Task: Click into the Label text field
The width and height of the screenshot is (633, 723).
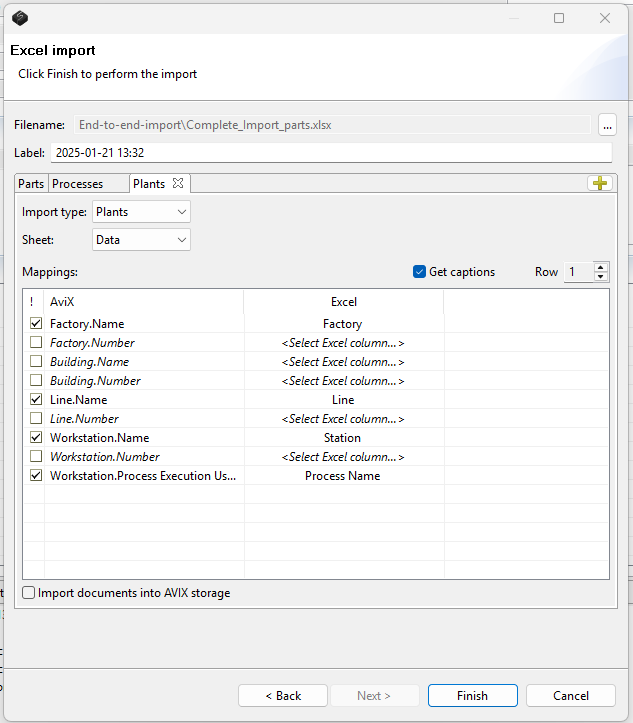Action: point(330,153)
